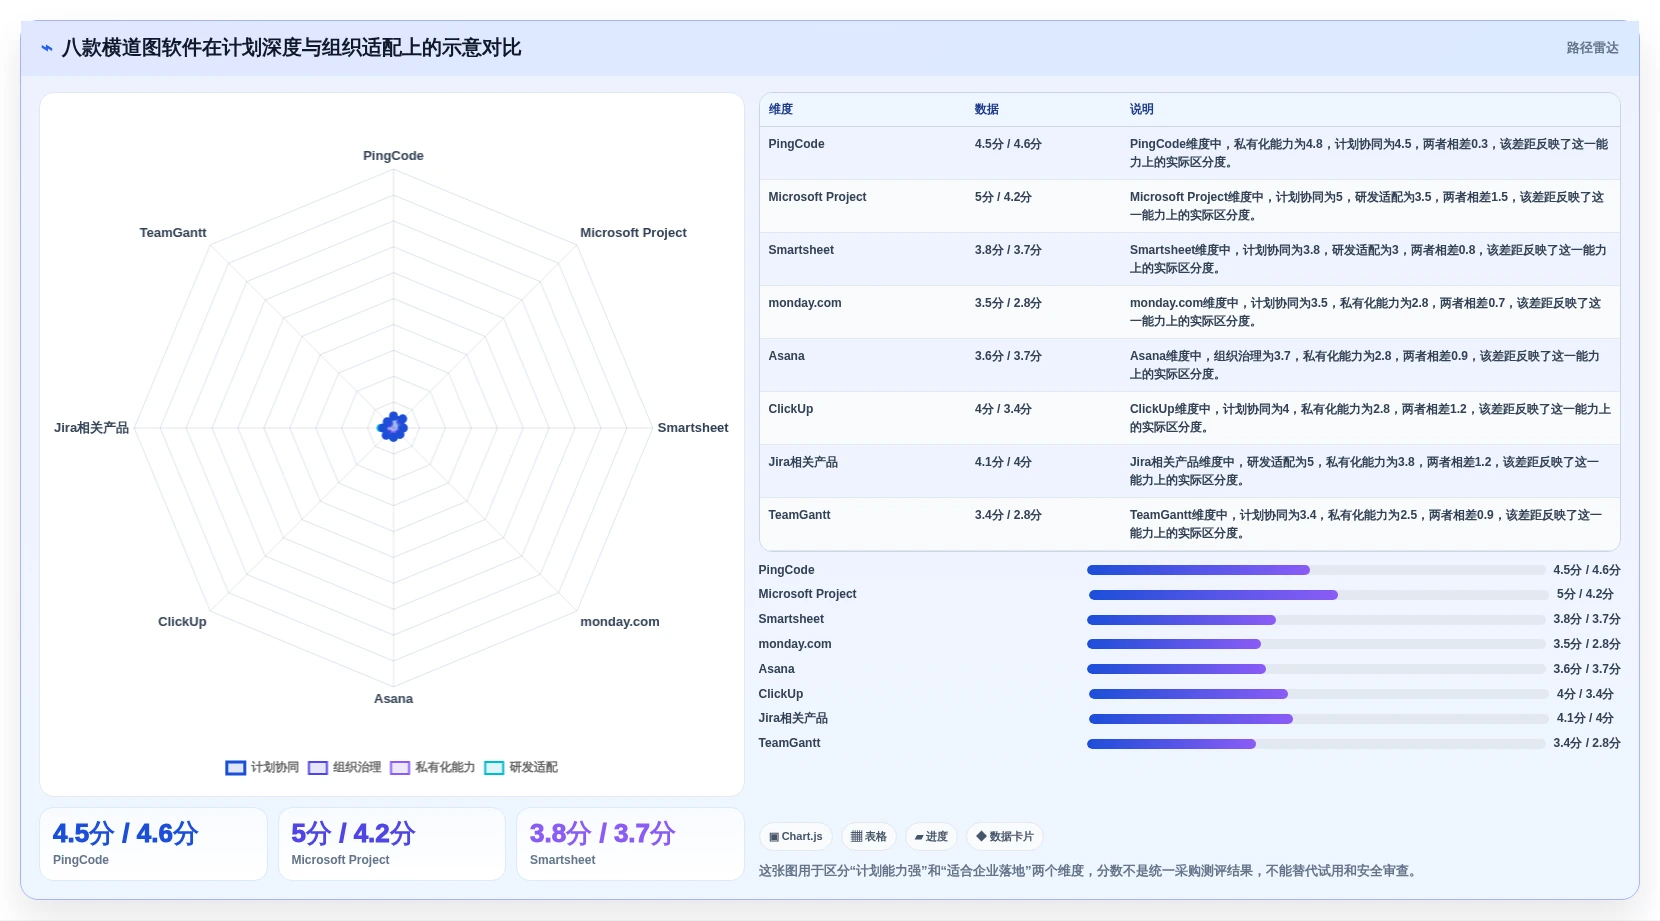
Task: Click the chart title 八款横道图软件
Action: [x=291, y=48]
